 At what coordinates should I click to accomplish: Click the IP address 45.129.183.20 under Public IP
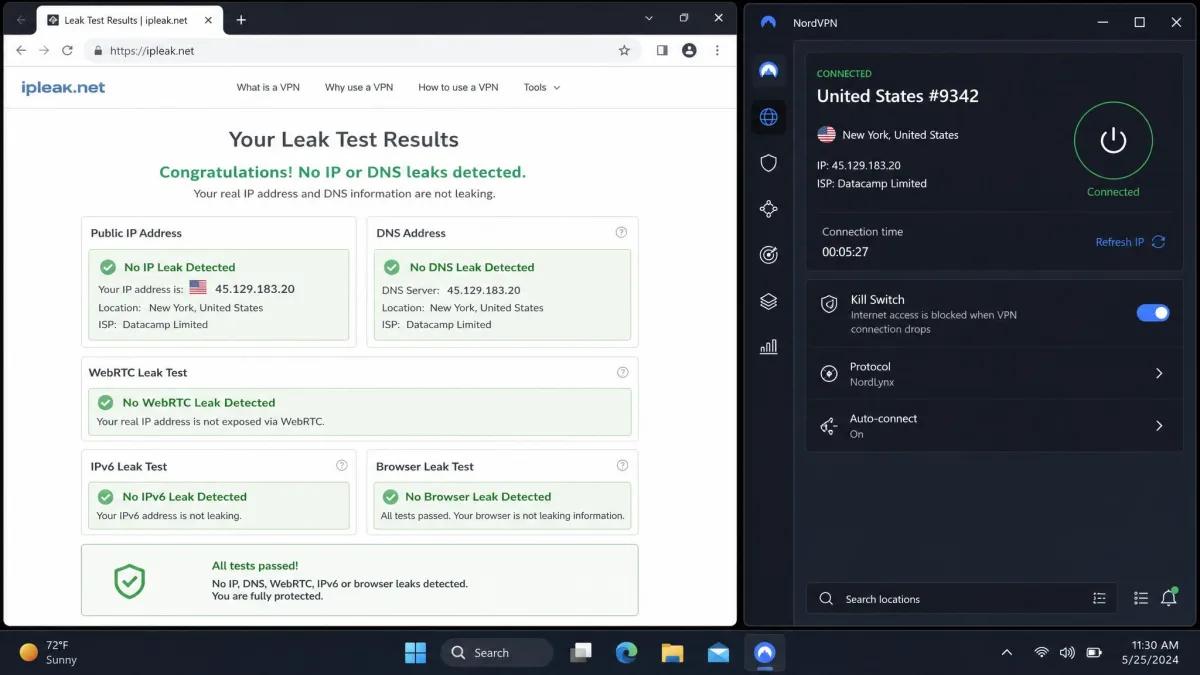pos(255,288)
